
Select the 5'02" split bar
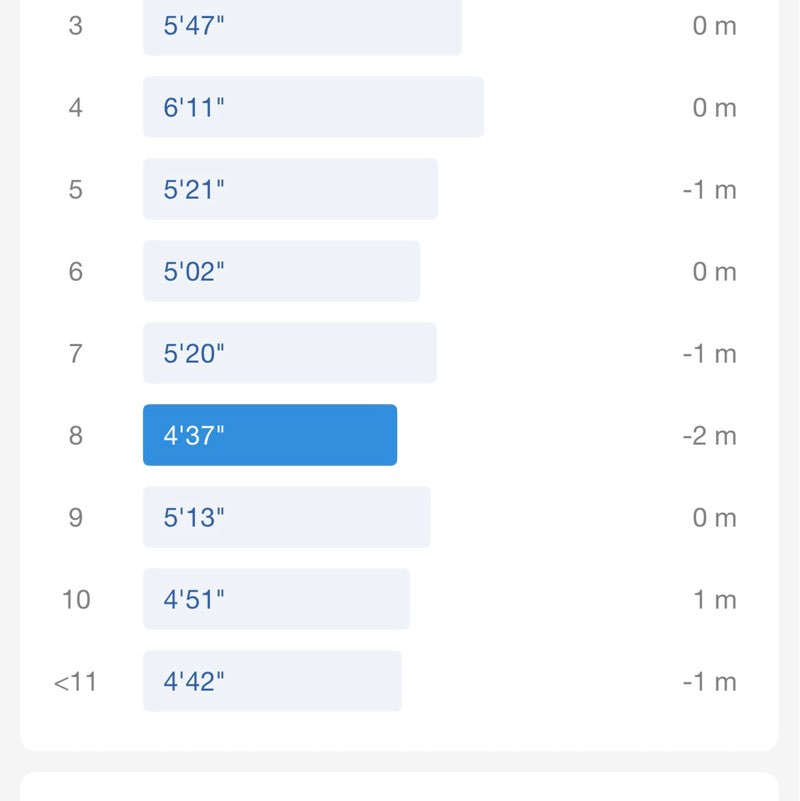(281, 271)
